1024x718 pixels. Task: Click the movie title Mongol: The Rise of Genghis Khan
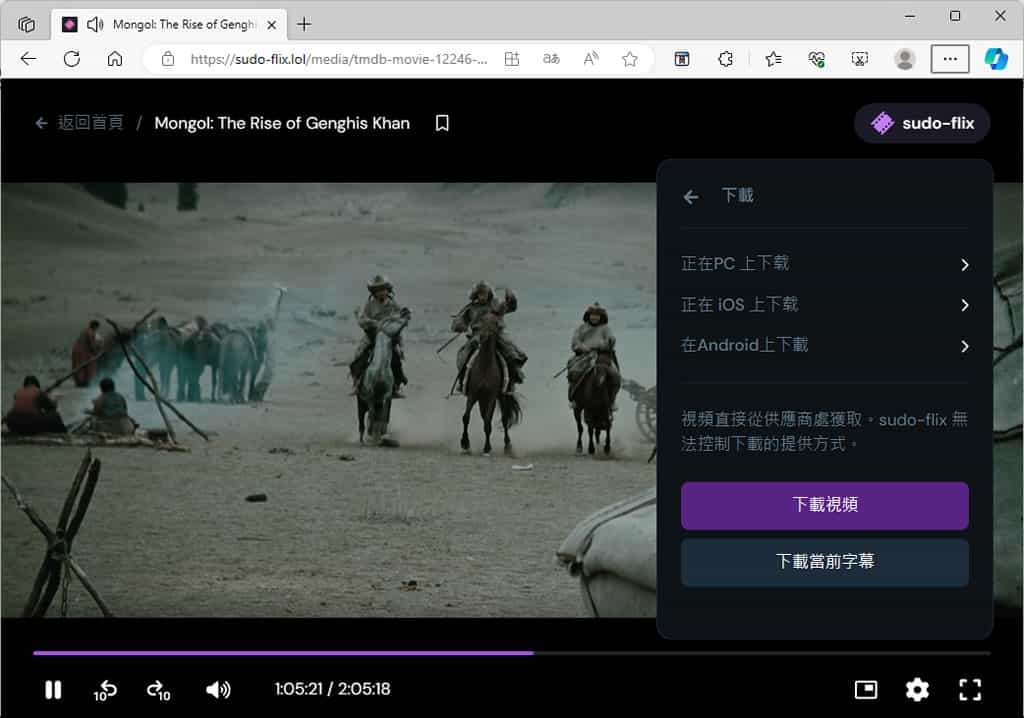pyautogui.click(x=282, y=123)
